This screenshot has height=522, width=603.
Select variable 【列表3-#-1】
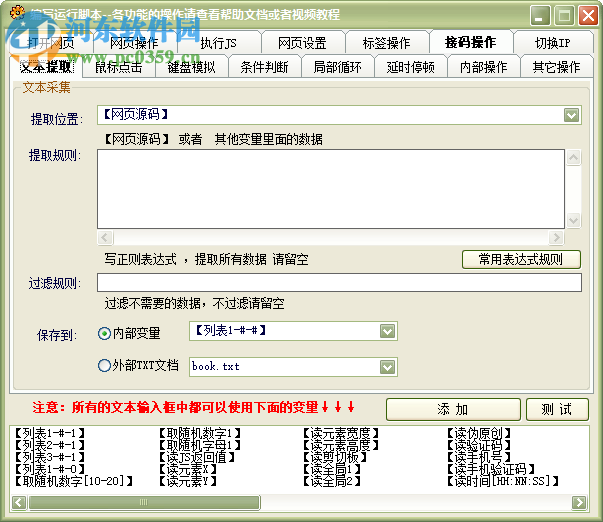[49, 457]
